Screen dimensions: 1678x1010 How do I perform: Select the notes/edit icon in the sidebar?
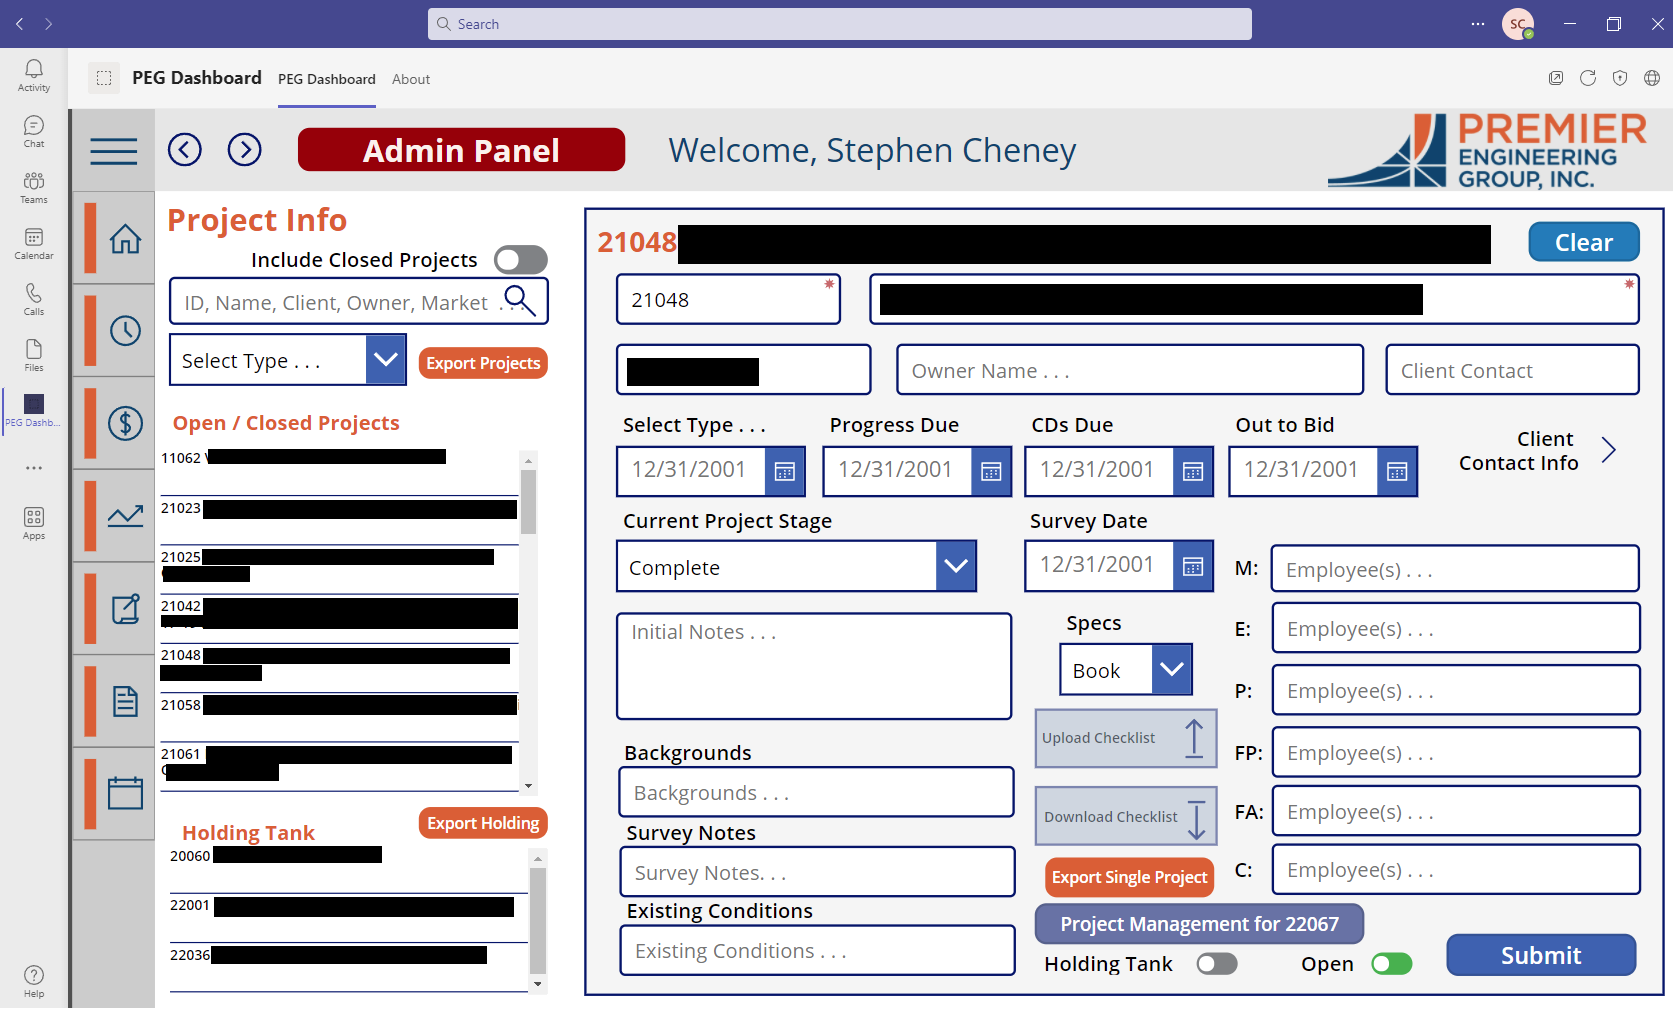coord(126,608)
